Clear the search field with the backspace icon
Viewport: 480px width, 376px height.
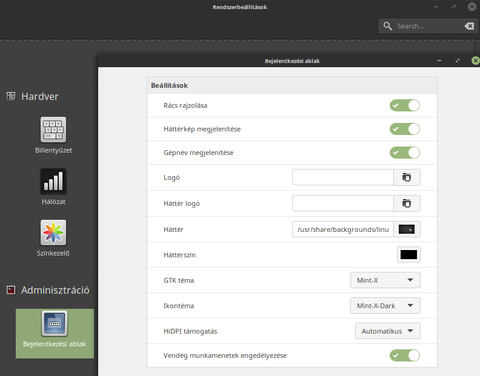[x=469, y=26]
